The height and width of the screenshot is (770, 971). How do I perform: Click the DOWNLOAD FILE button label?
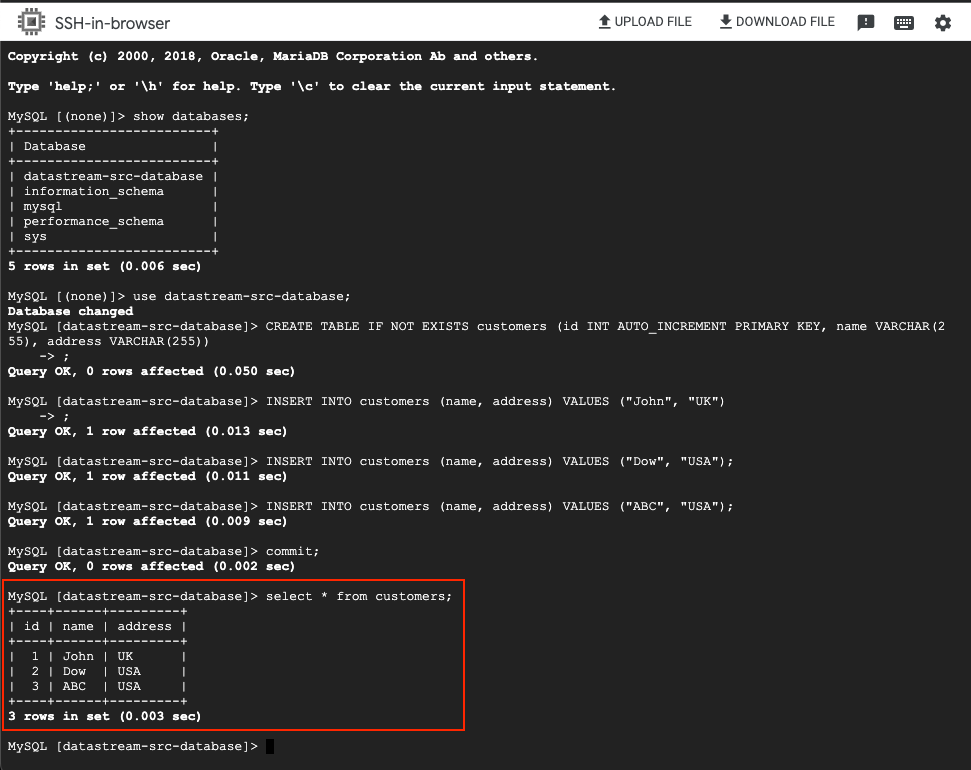pos(785,22)
